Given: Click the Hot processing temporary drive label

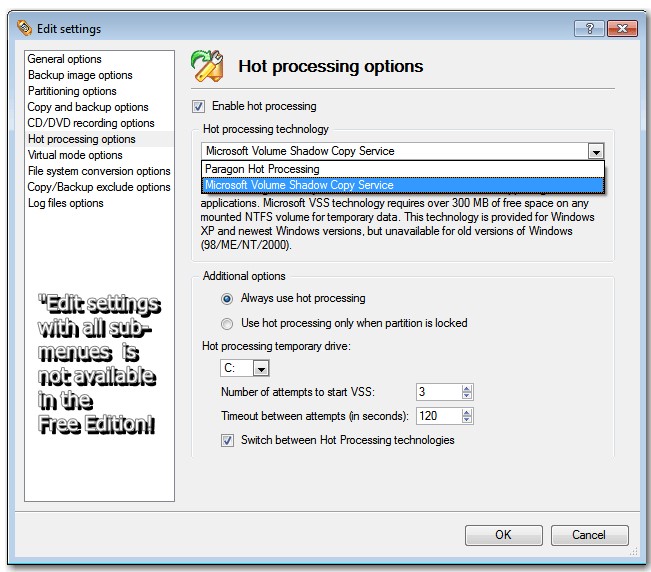Looking at the screenshot, I should coord(276,346).
